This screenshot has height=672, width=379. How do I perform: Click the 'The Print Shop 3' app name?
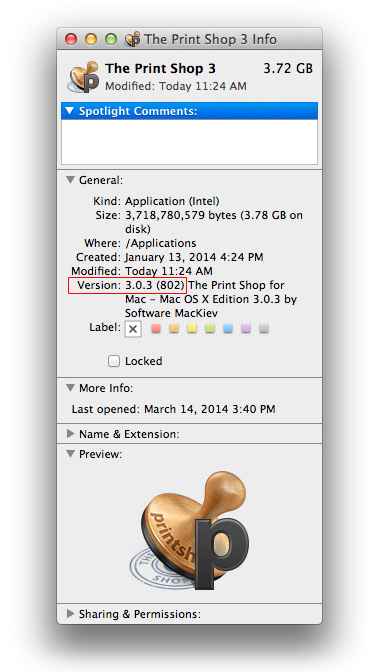point(160,69)
